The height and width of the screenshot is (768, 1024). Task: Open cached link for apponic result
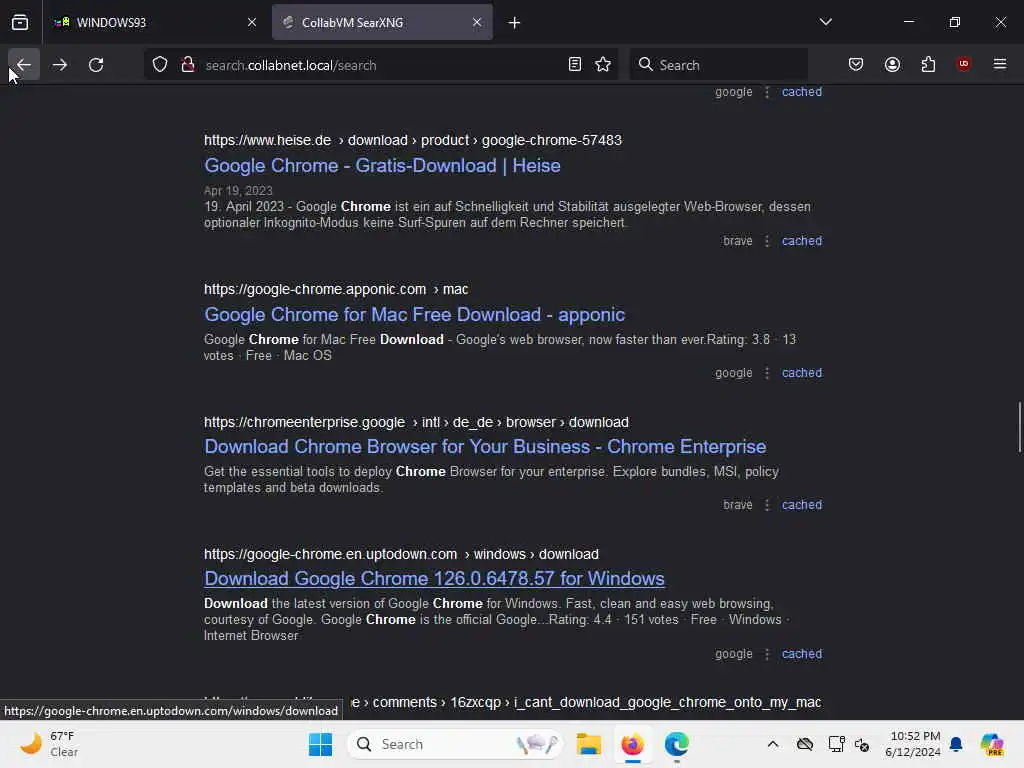(802, 373)
